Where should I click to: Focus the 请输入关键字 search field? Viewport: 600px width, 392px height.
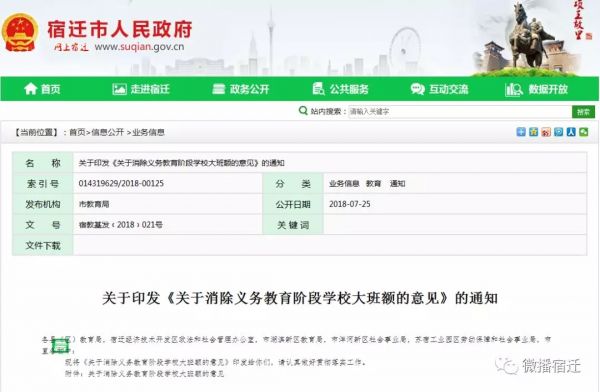pyautogui.click(x=460, y=111)
